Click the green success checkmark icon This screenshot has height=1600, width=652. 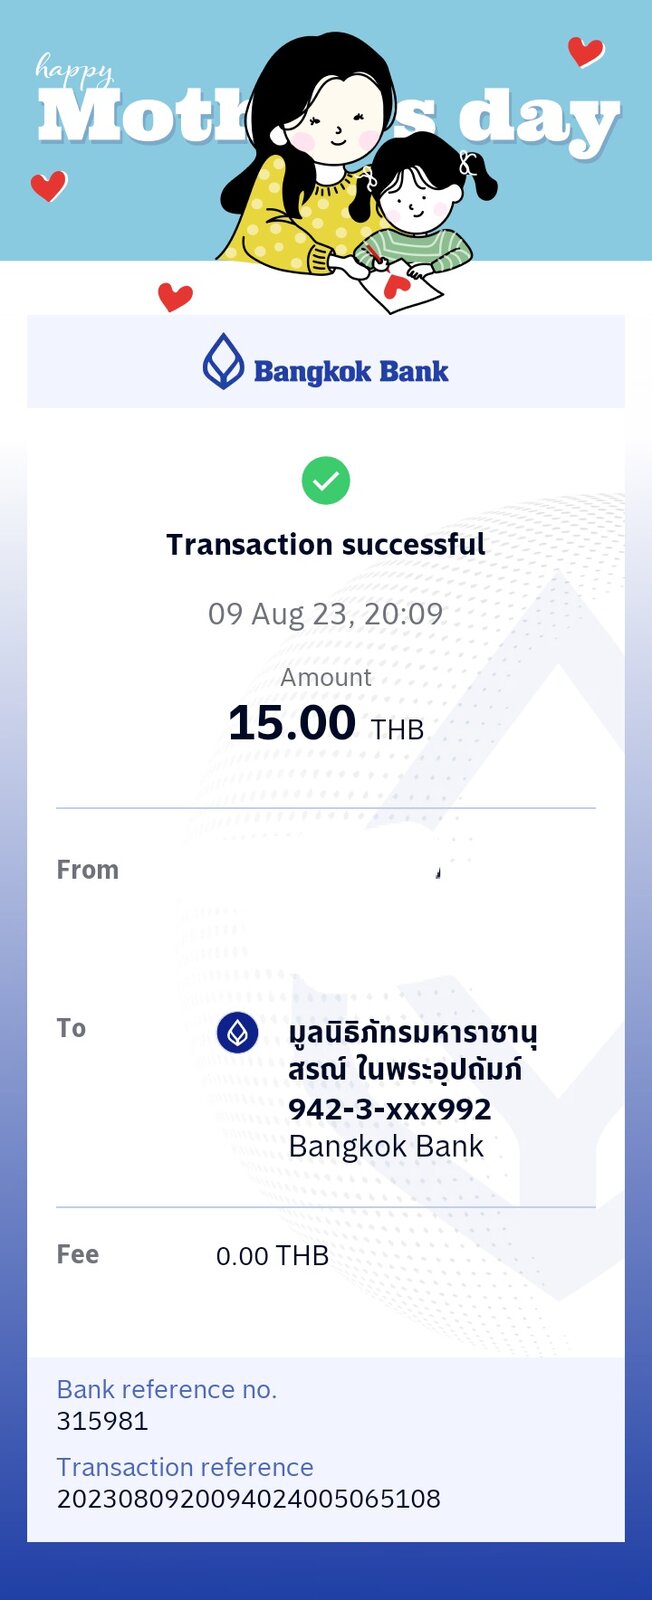(x=326, y=481)
